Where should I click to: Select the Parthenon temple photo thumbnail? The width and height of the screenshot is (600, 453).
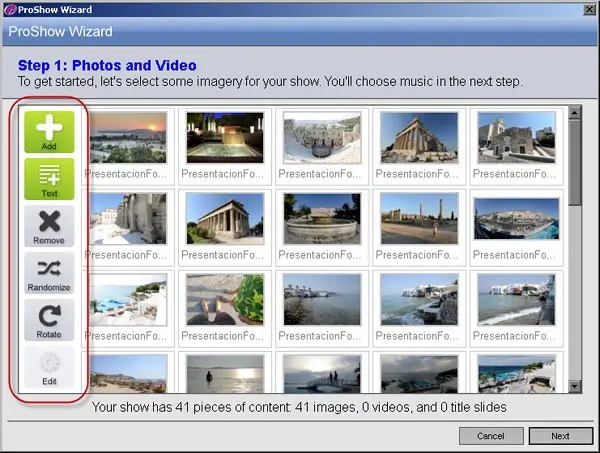click(419, 138)
